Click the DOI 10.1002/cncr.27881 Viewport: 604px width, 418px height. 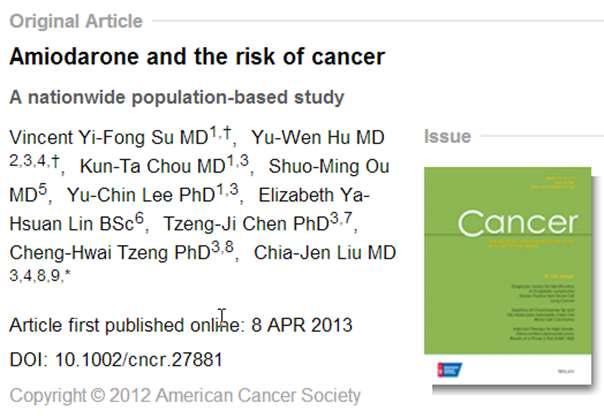(x=139, y=360)
